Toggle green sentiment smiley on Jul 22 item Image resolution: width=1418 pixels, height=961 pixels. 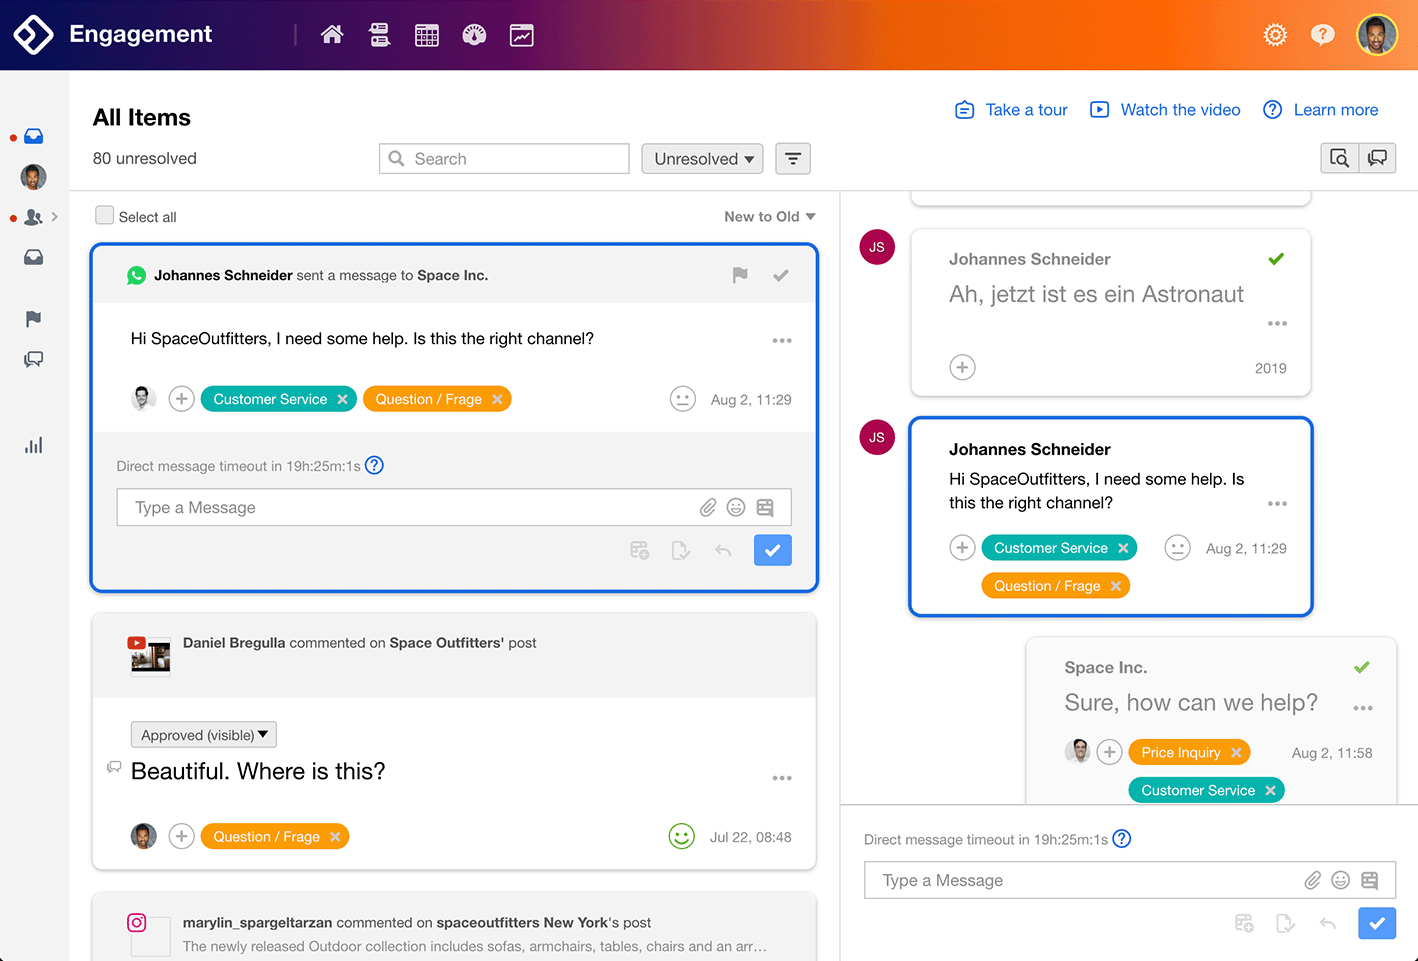[681, 836]
